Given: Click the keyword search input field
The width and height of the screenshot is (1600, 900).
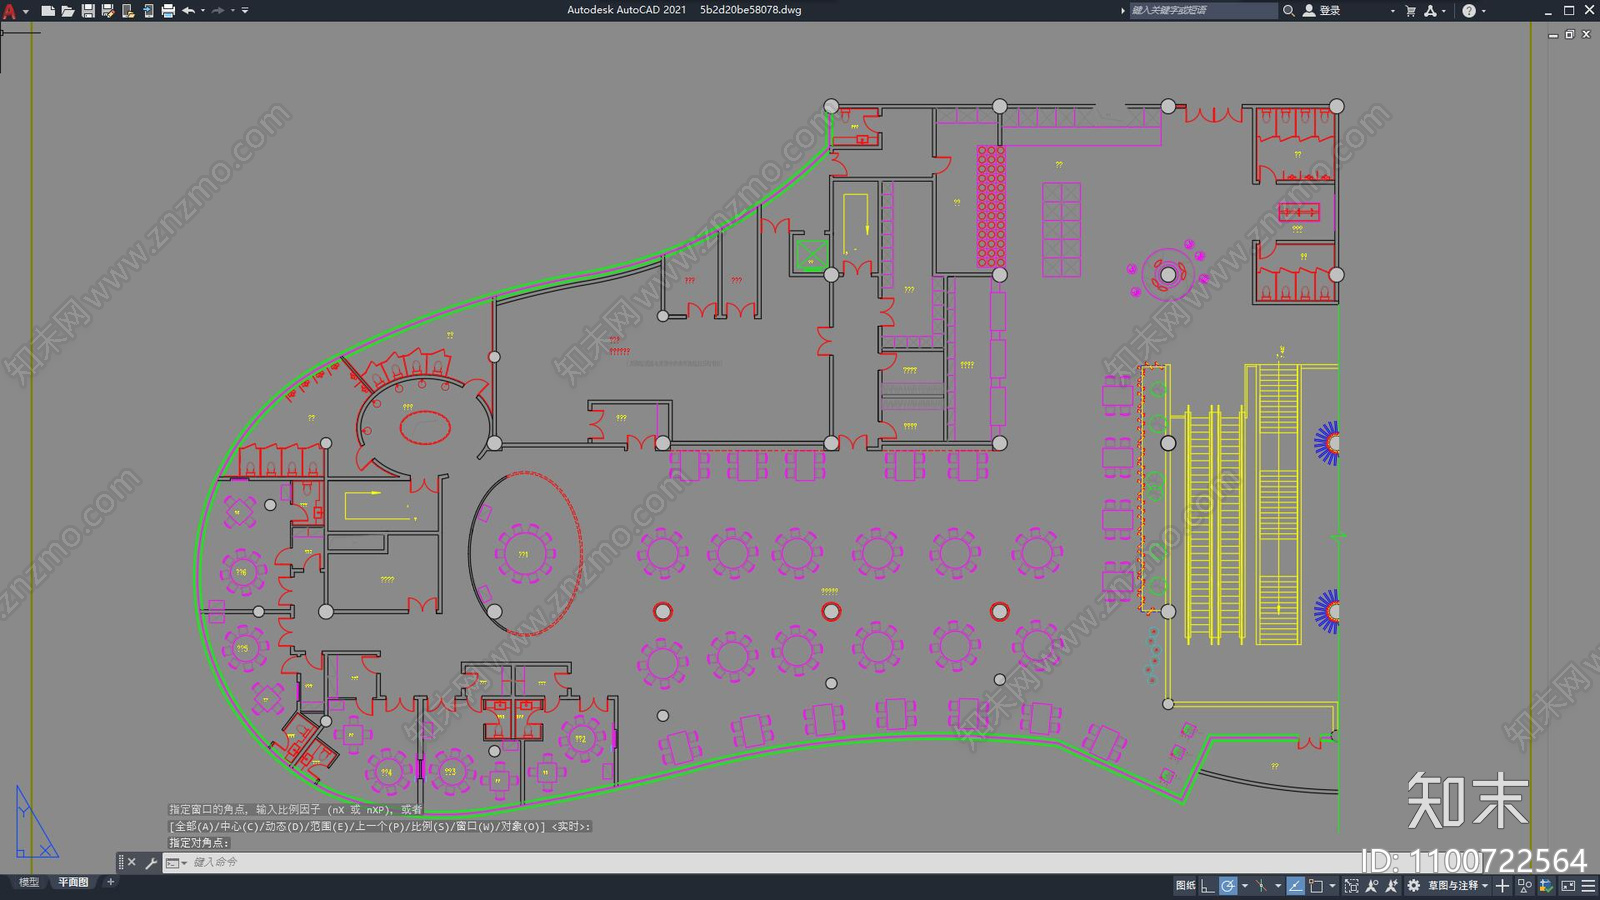Looking at the screenshot, I should pyautogui.click(x=1203, y=11).
